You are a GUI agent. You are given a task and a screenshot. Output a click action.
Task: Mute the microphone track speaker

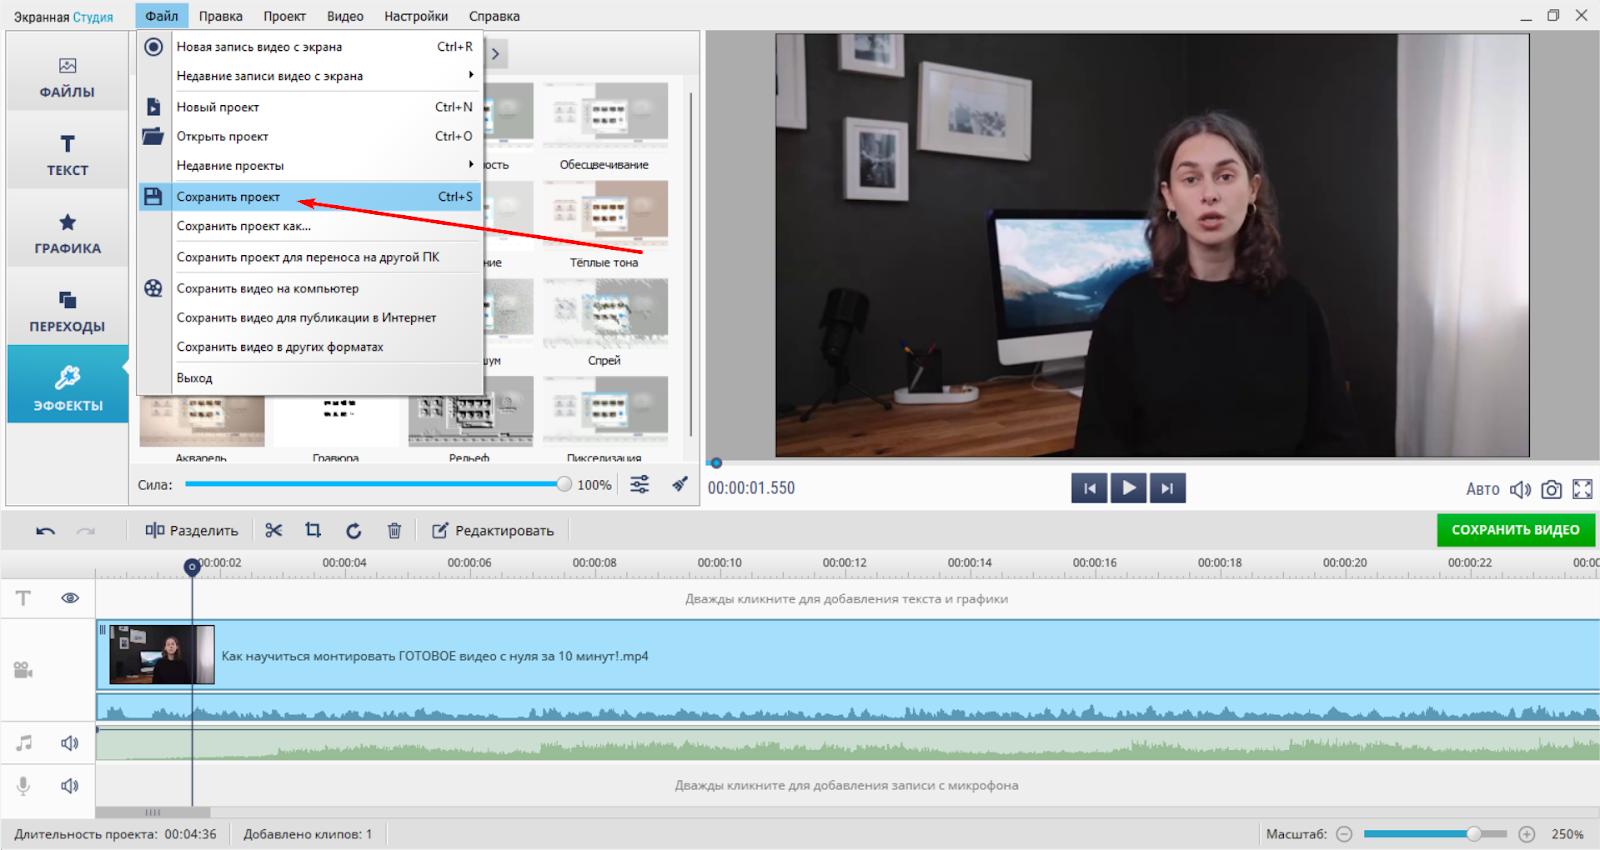tap(69, 786)
